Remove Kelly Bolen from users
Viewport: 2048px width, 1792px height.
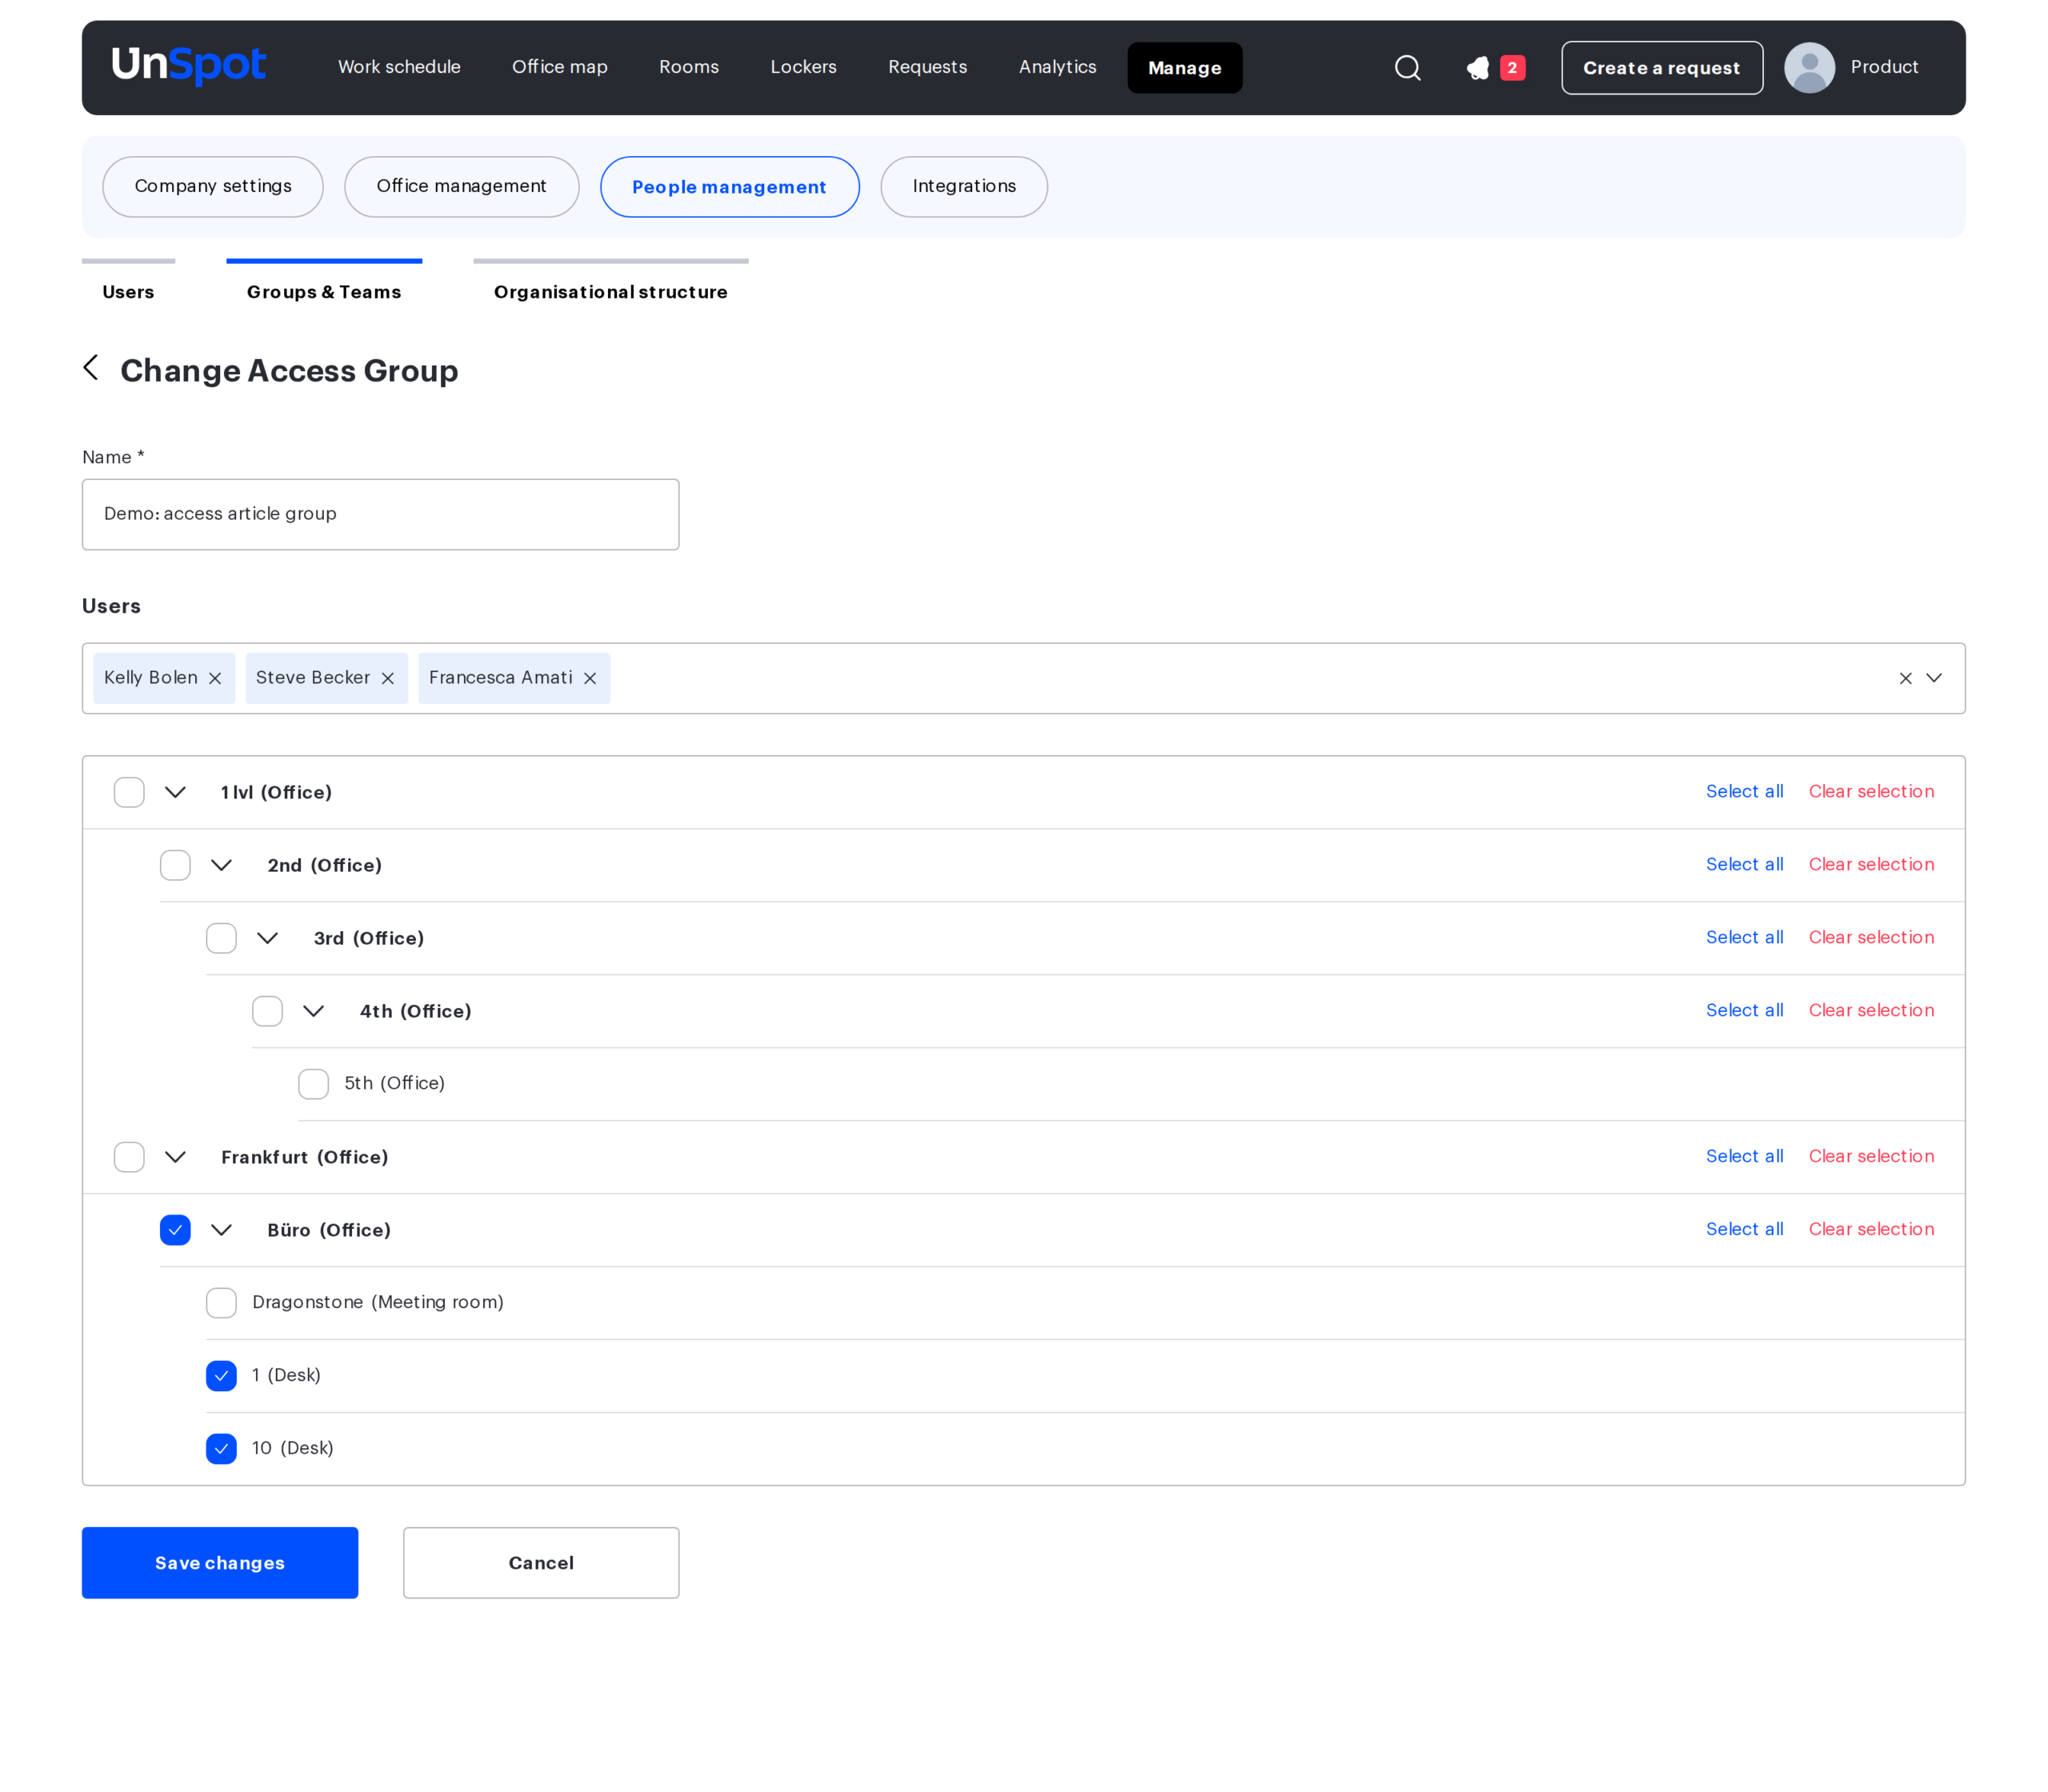(215, 678)
